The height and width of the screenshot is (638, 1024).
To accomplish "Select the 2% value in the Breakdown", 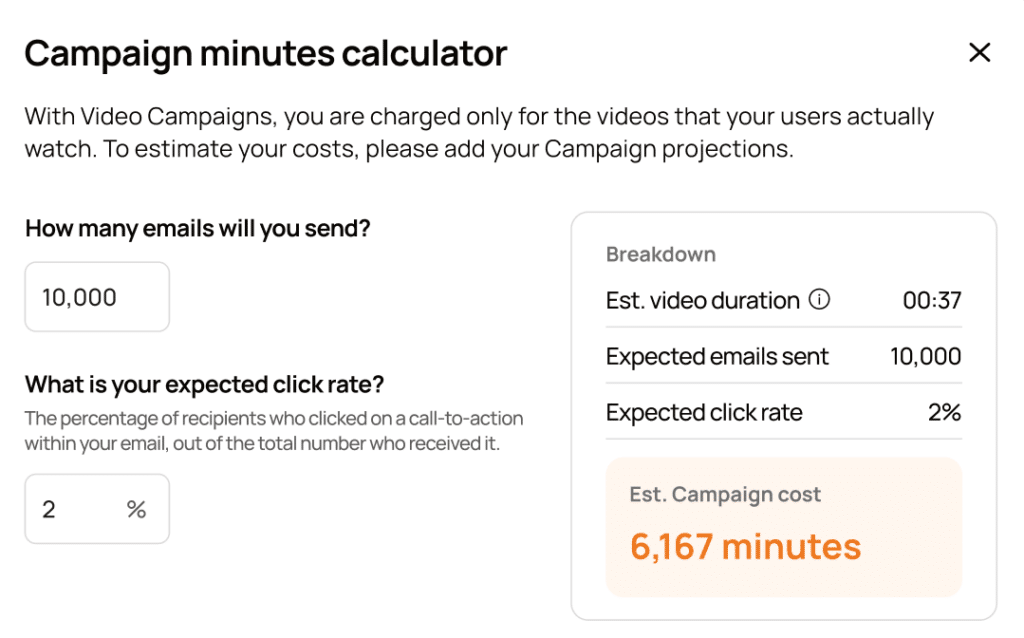I will (944, 413).
